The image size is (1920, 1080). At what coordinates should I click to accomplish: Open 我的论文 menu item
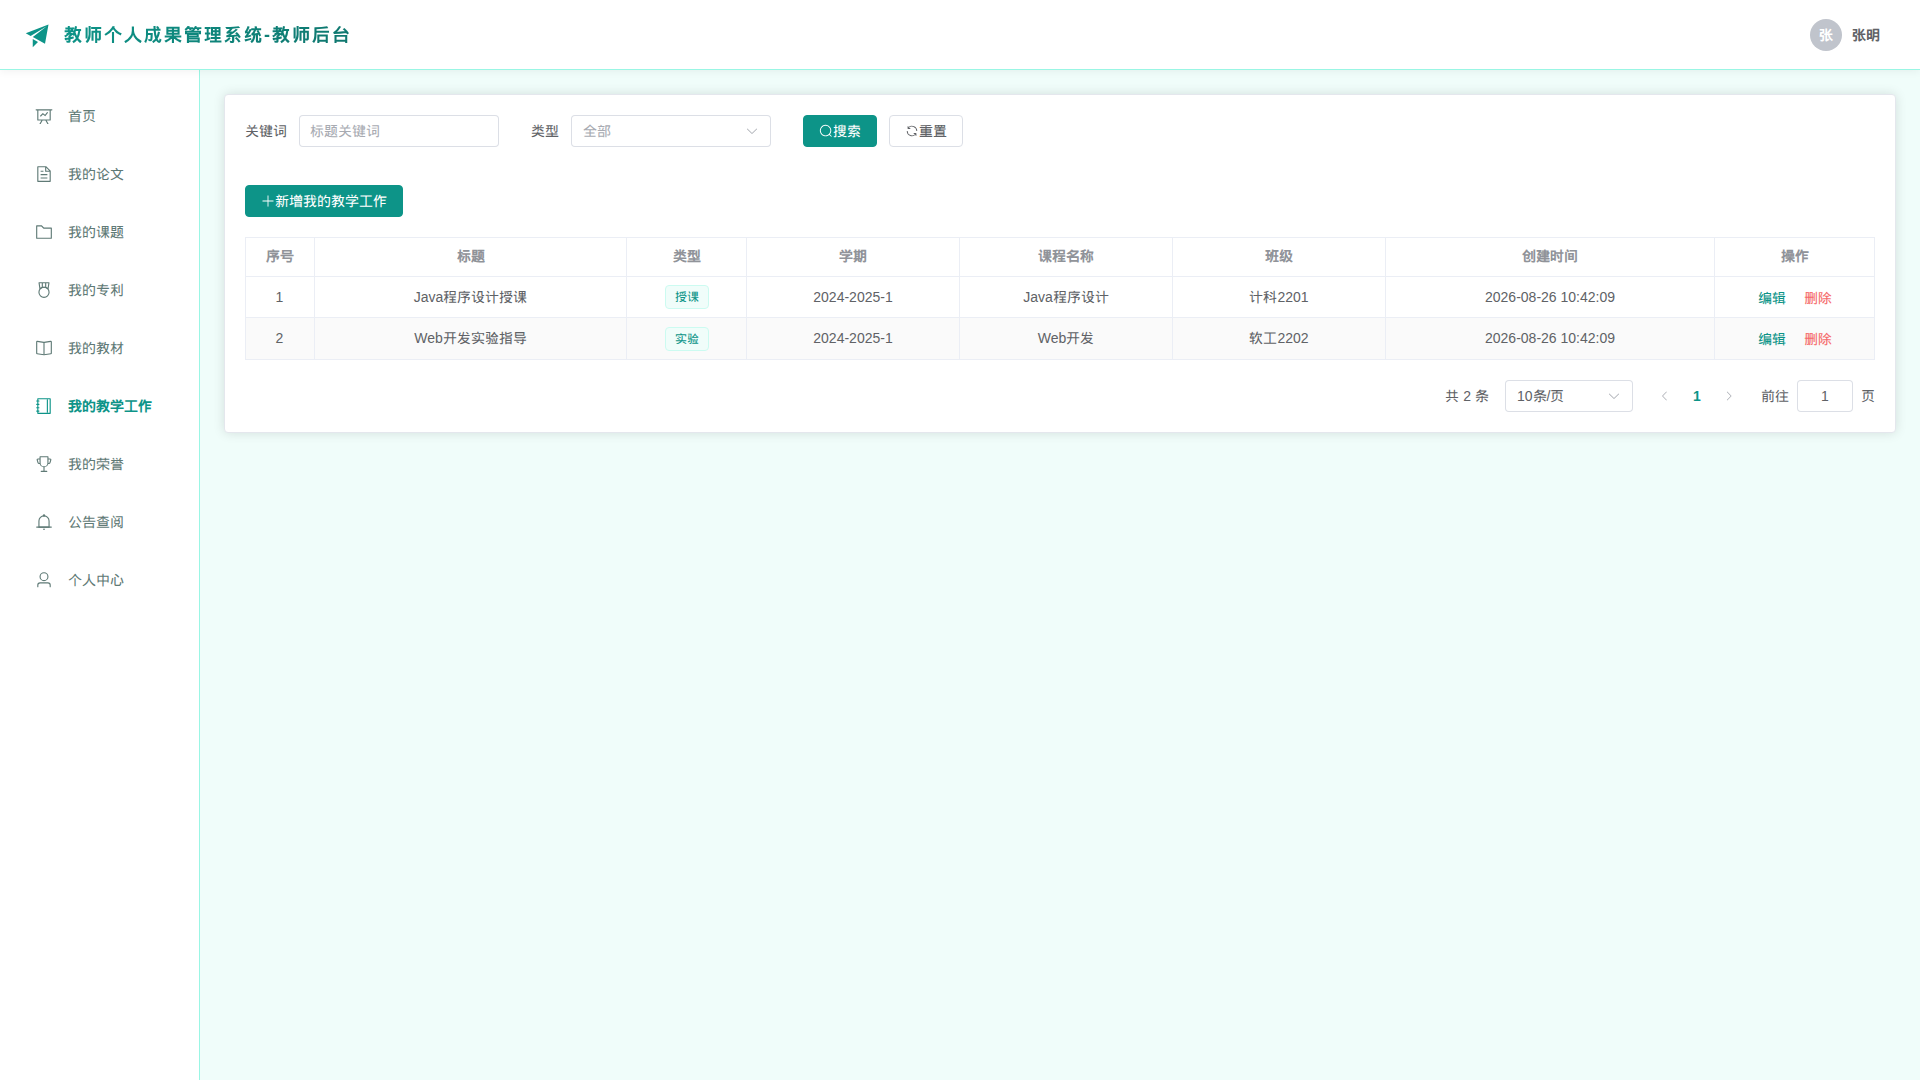tap(100, 174)
